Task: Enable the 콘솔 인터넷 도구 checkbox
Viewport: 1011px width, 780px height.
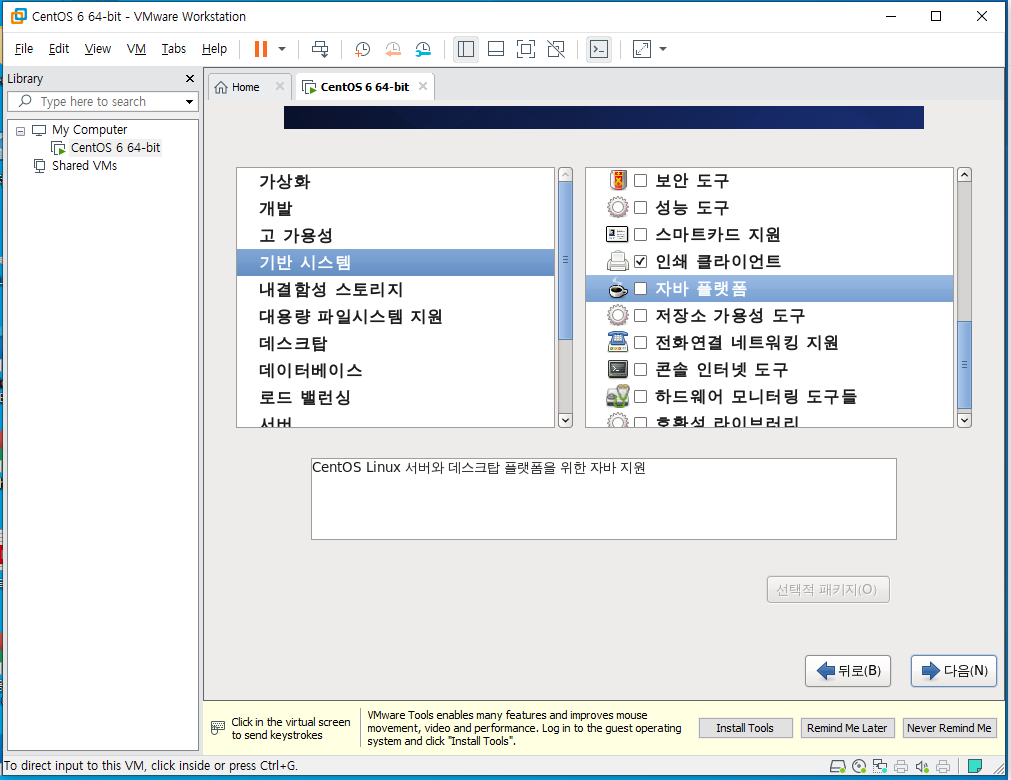Action: tap(640, 370)
